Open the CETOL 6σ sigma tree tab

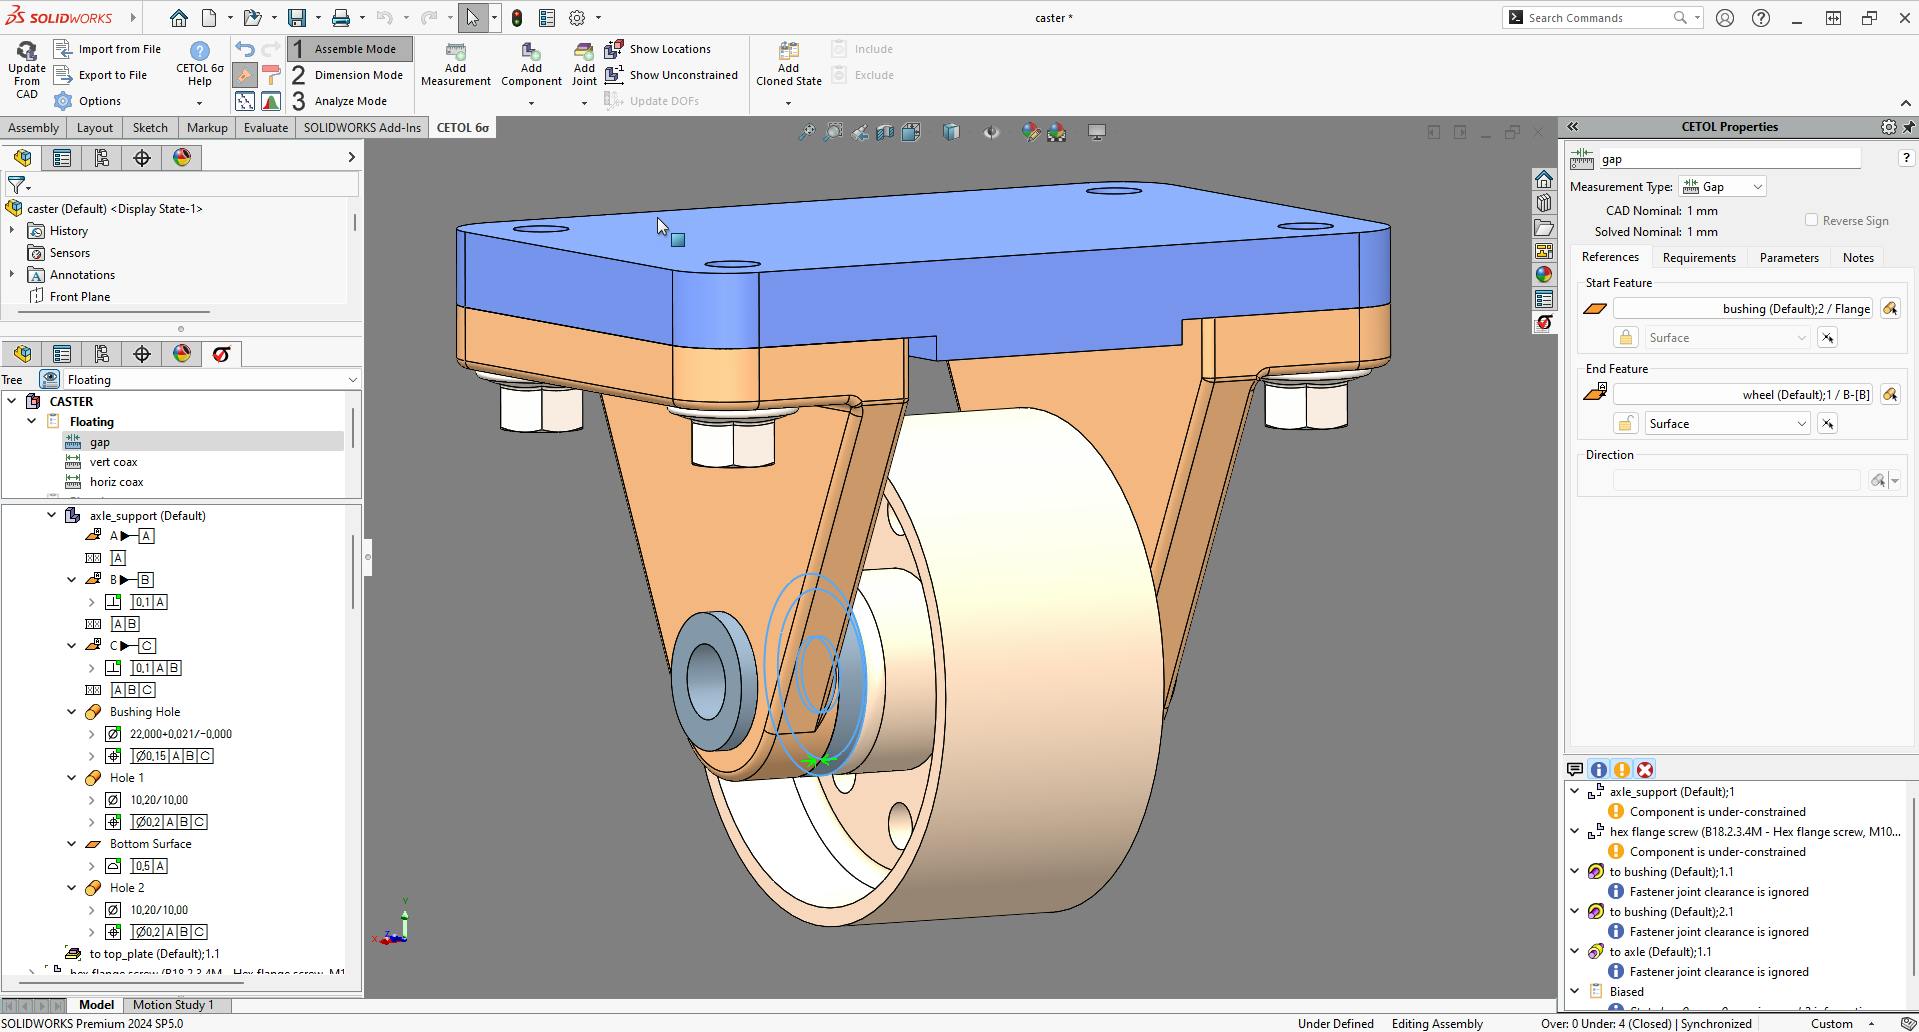click(x=221, y=354)
